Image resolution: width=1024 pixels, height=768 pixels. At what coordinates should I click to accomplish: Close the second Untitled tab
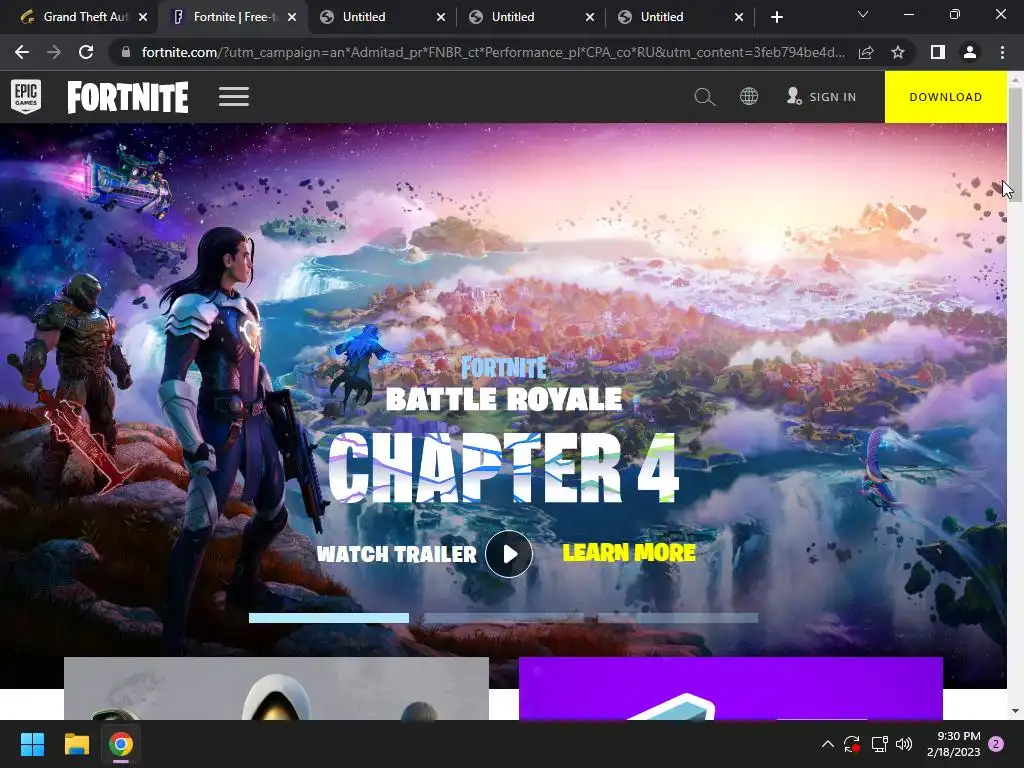pyautogui.click(x=590, y=17)
